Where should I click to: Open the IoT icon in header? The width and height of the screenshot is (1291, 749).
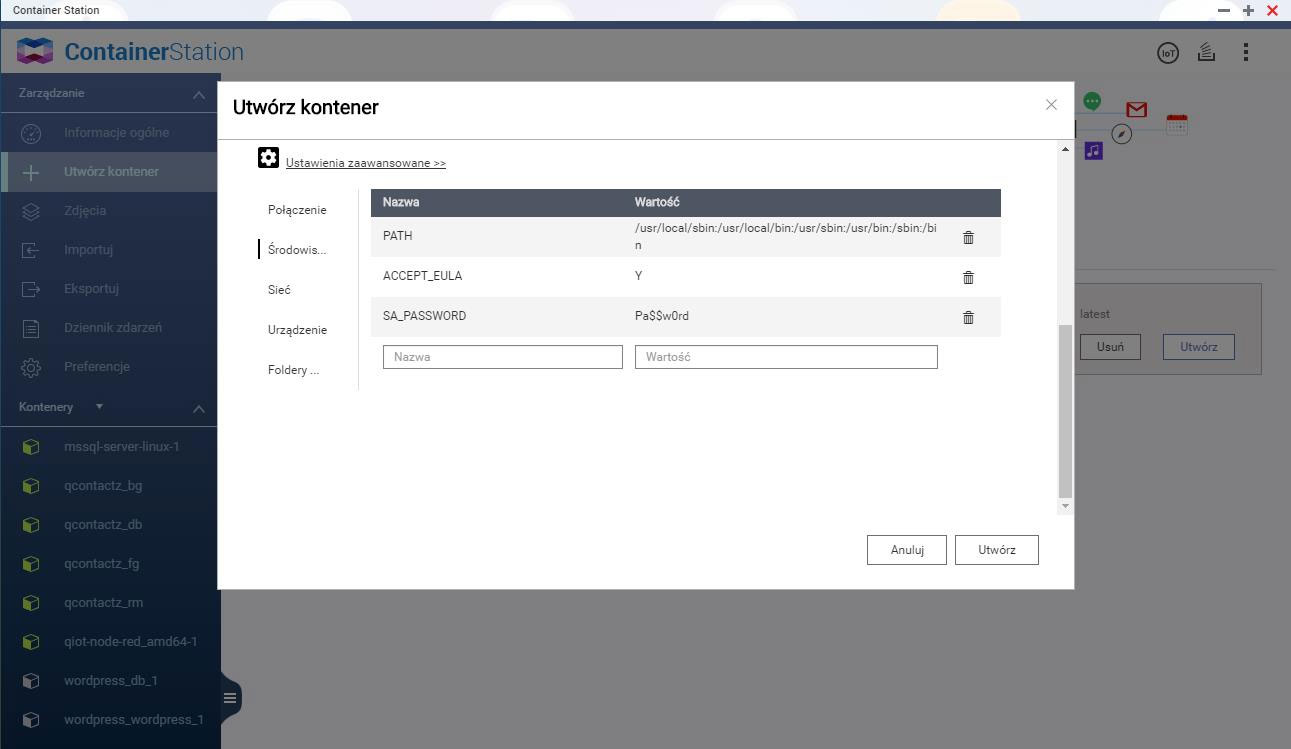(x=1167, y=53)
